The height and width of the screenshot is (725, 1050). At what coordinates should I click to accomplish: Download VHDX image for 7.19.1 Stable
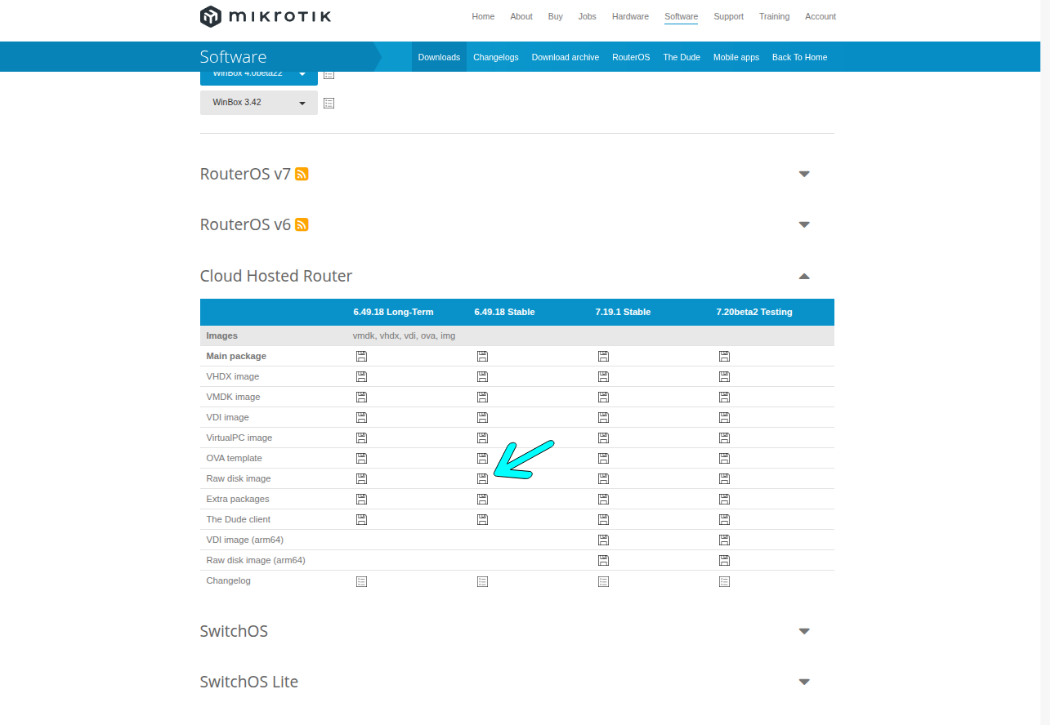[603, 377]
